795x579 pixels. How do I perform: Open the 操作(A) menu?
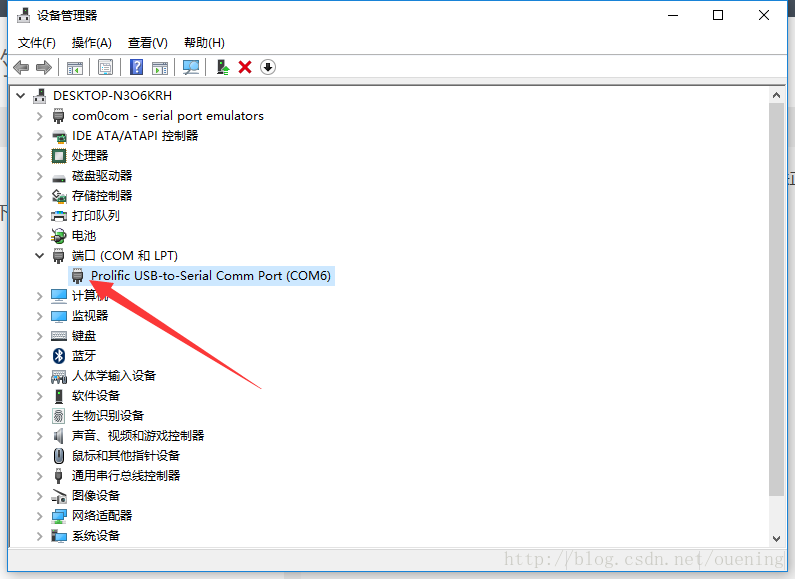click(92, 43)
